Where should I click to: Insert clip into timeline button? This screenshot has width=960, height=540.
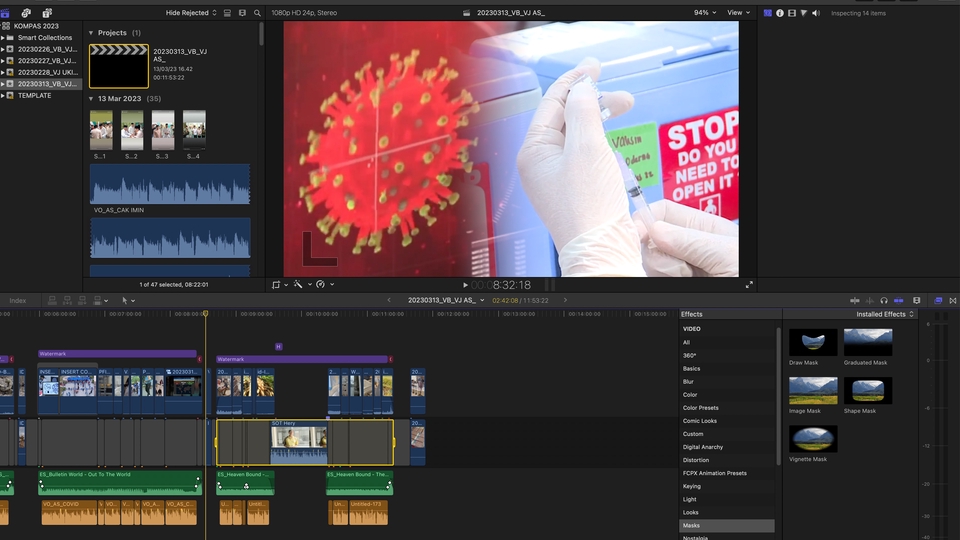(67, 301)
